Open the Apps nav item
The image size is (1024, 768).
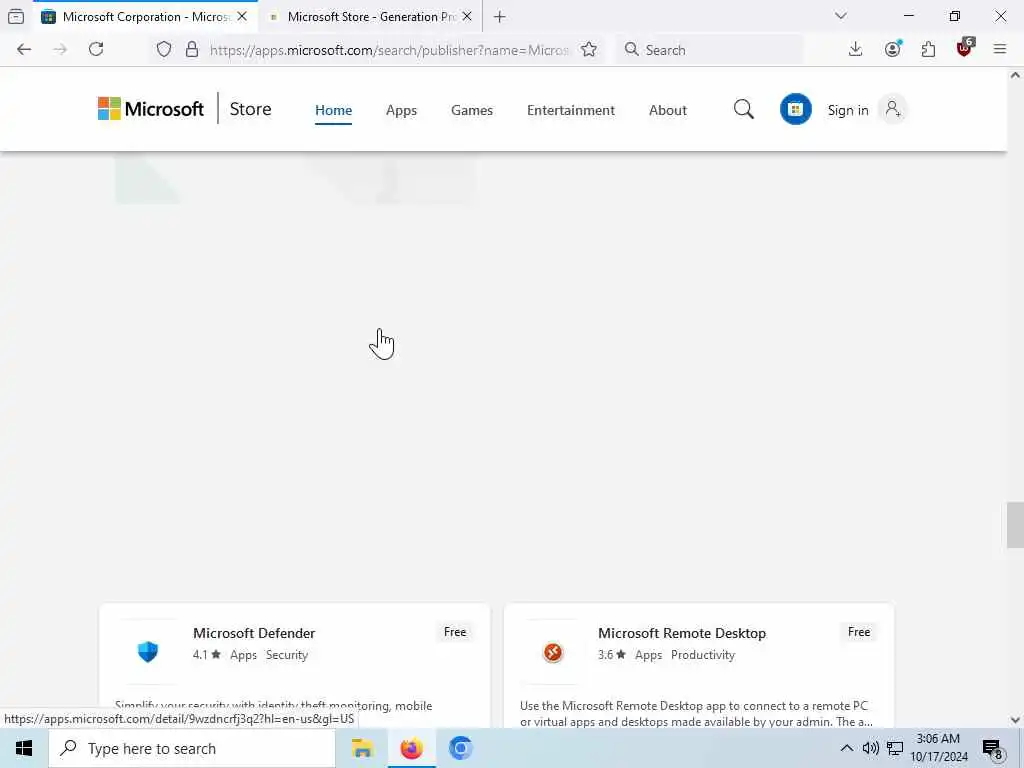point(401,110)
